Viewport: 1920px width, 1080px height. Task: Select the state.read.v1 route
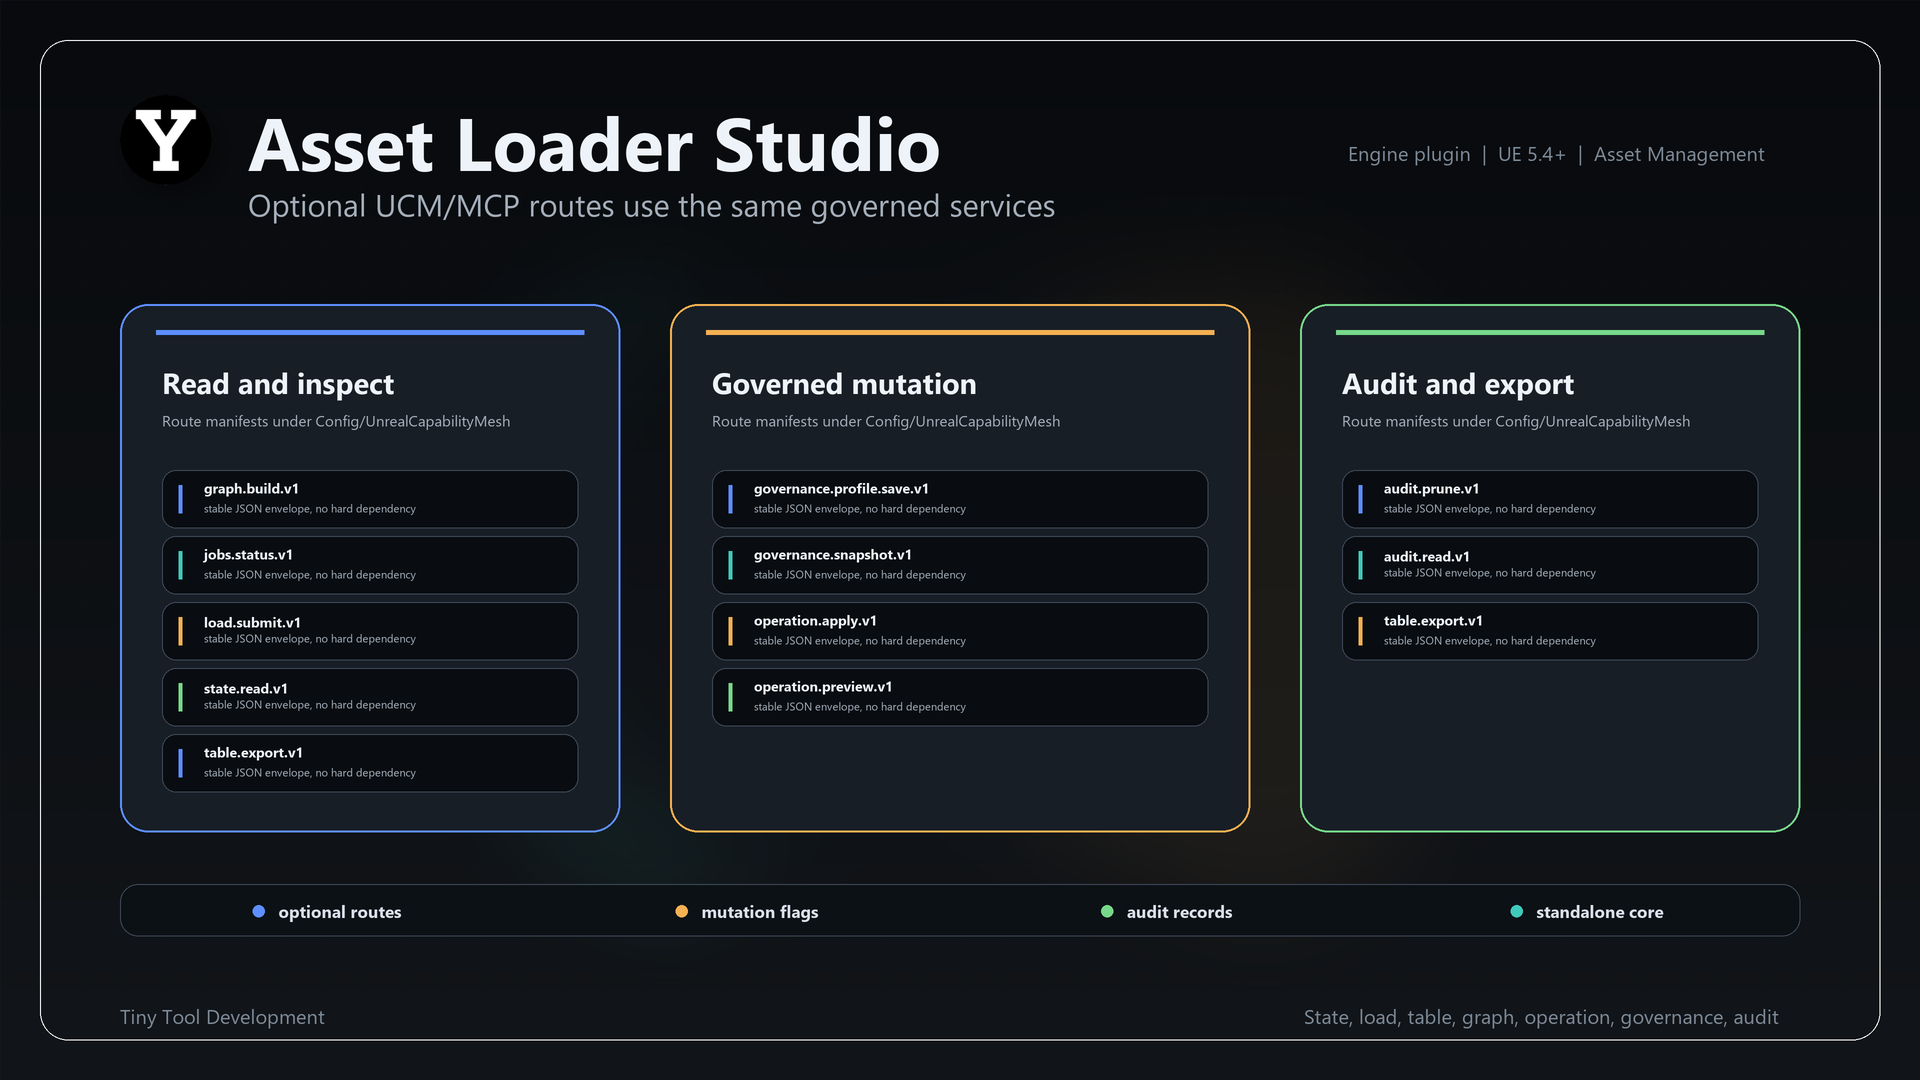click(370, 697)
